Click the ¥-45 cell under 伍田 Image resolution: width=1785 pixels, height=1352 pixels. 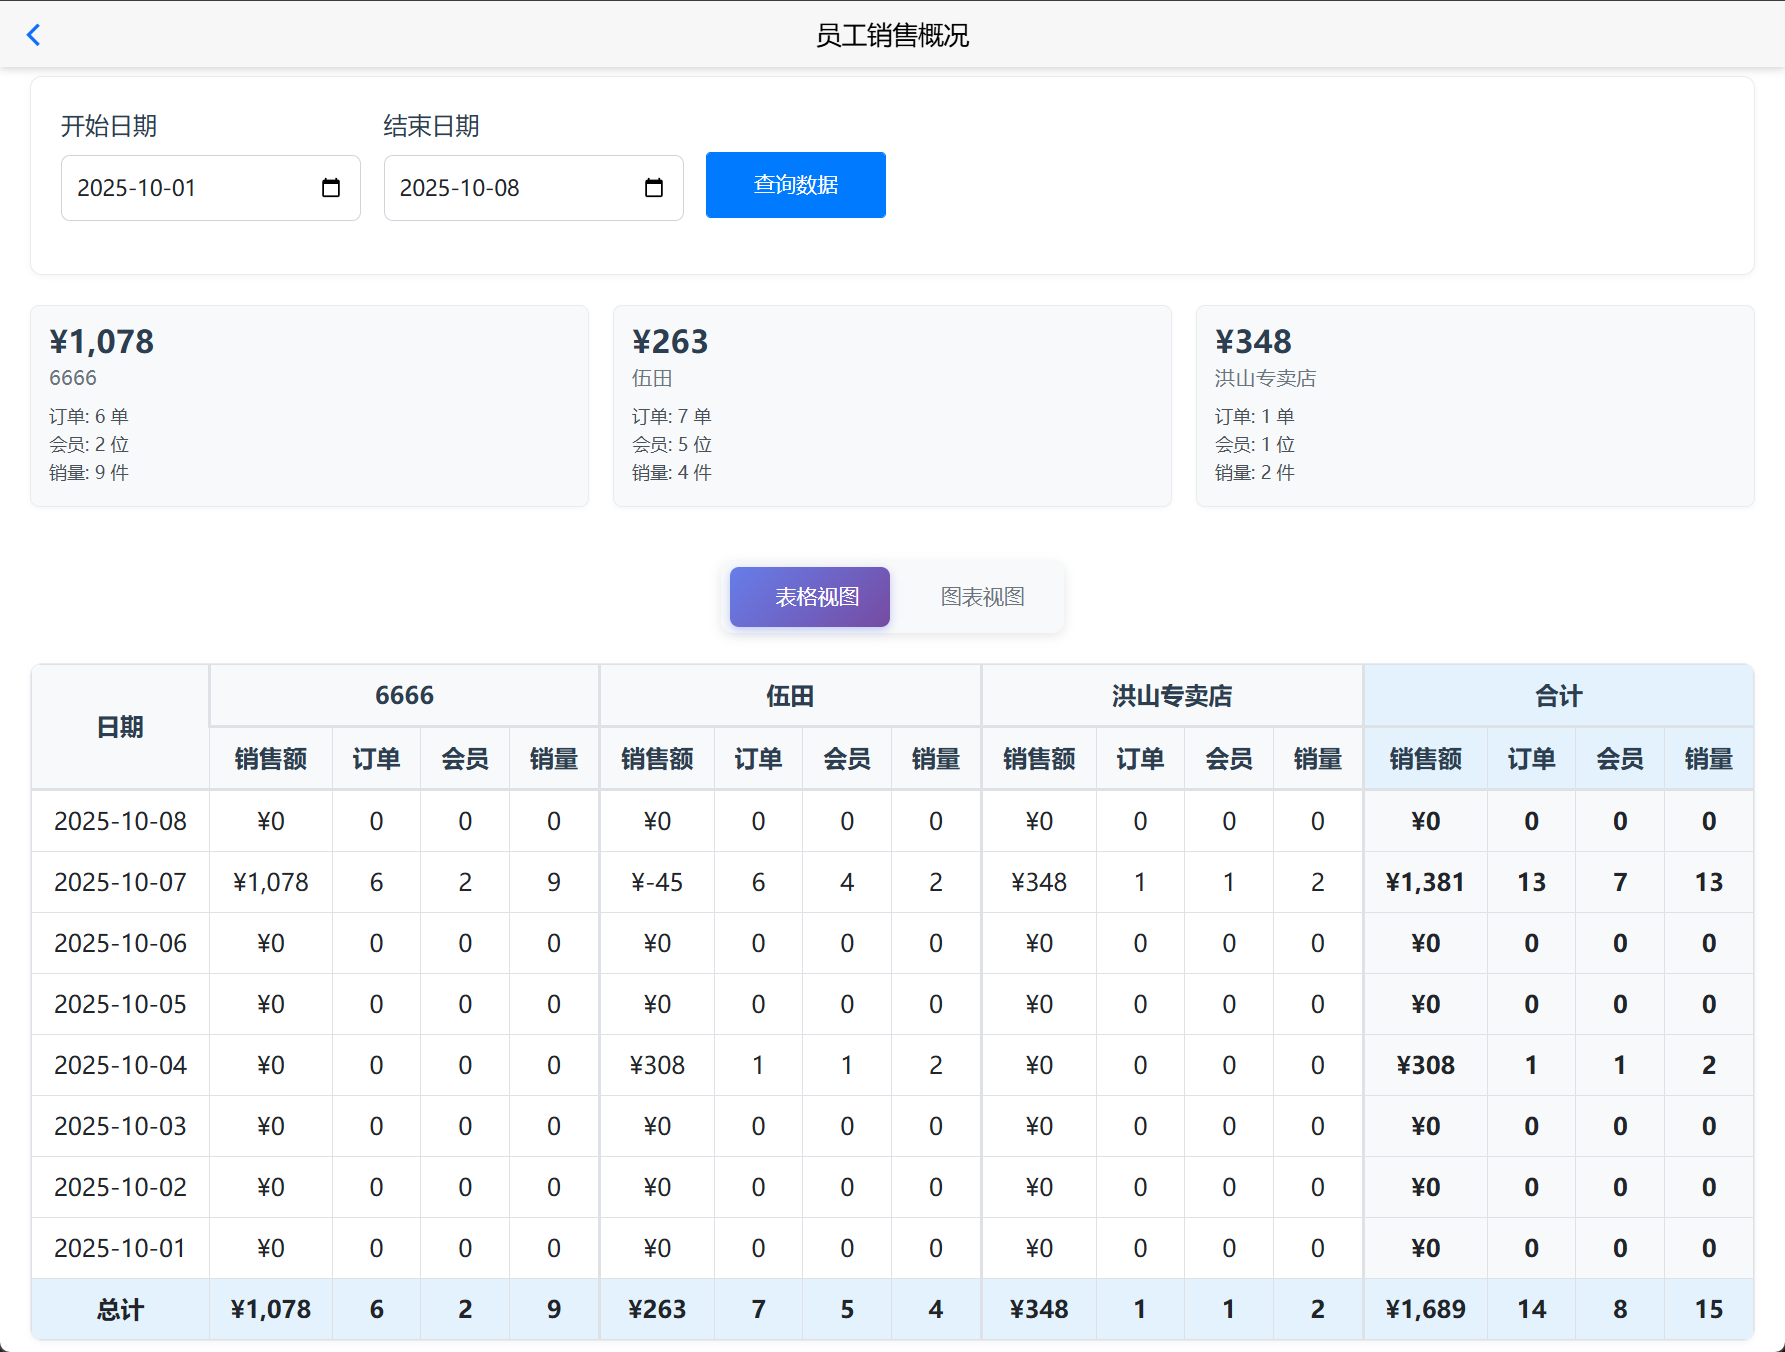656,882
